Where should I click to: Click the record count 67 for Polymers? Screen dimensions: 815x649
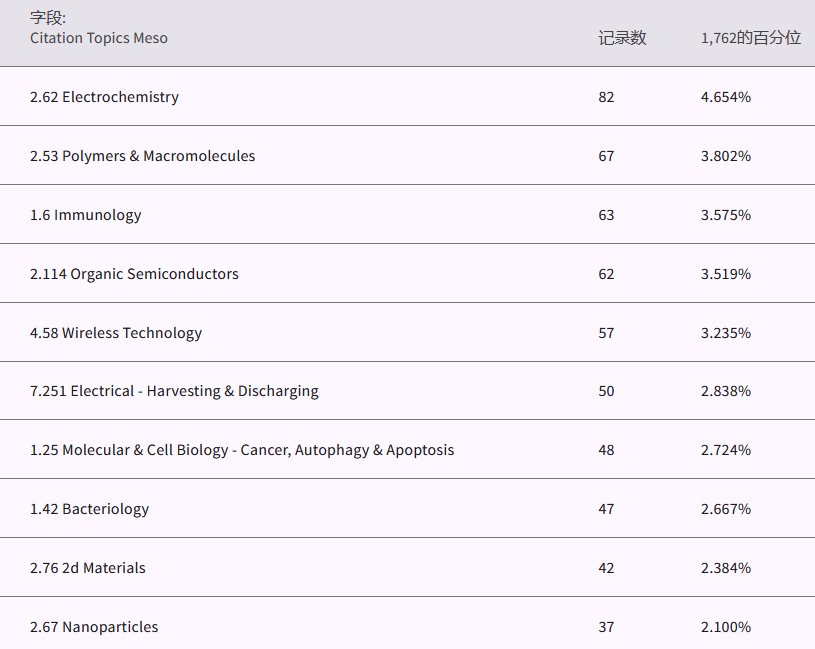pos(606,156)
